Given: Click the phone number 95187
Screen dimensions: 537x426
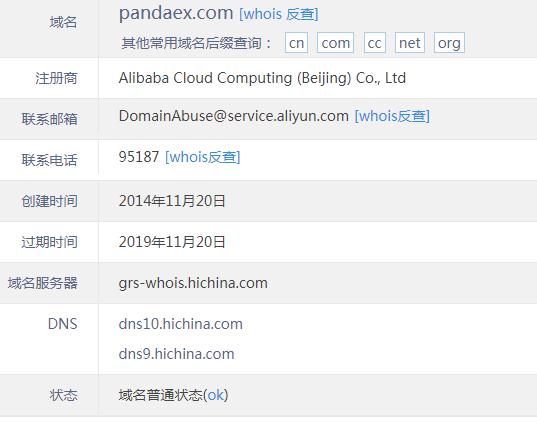Looking at the screenshot, I should tap(139, 157).
